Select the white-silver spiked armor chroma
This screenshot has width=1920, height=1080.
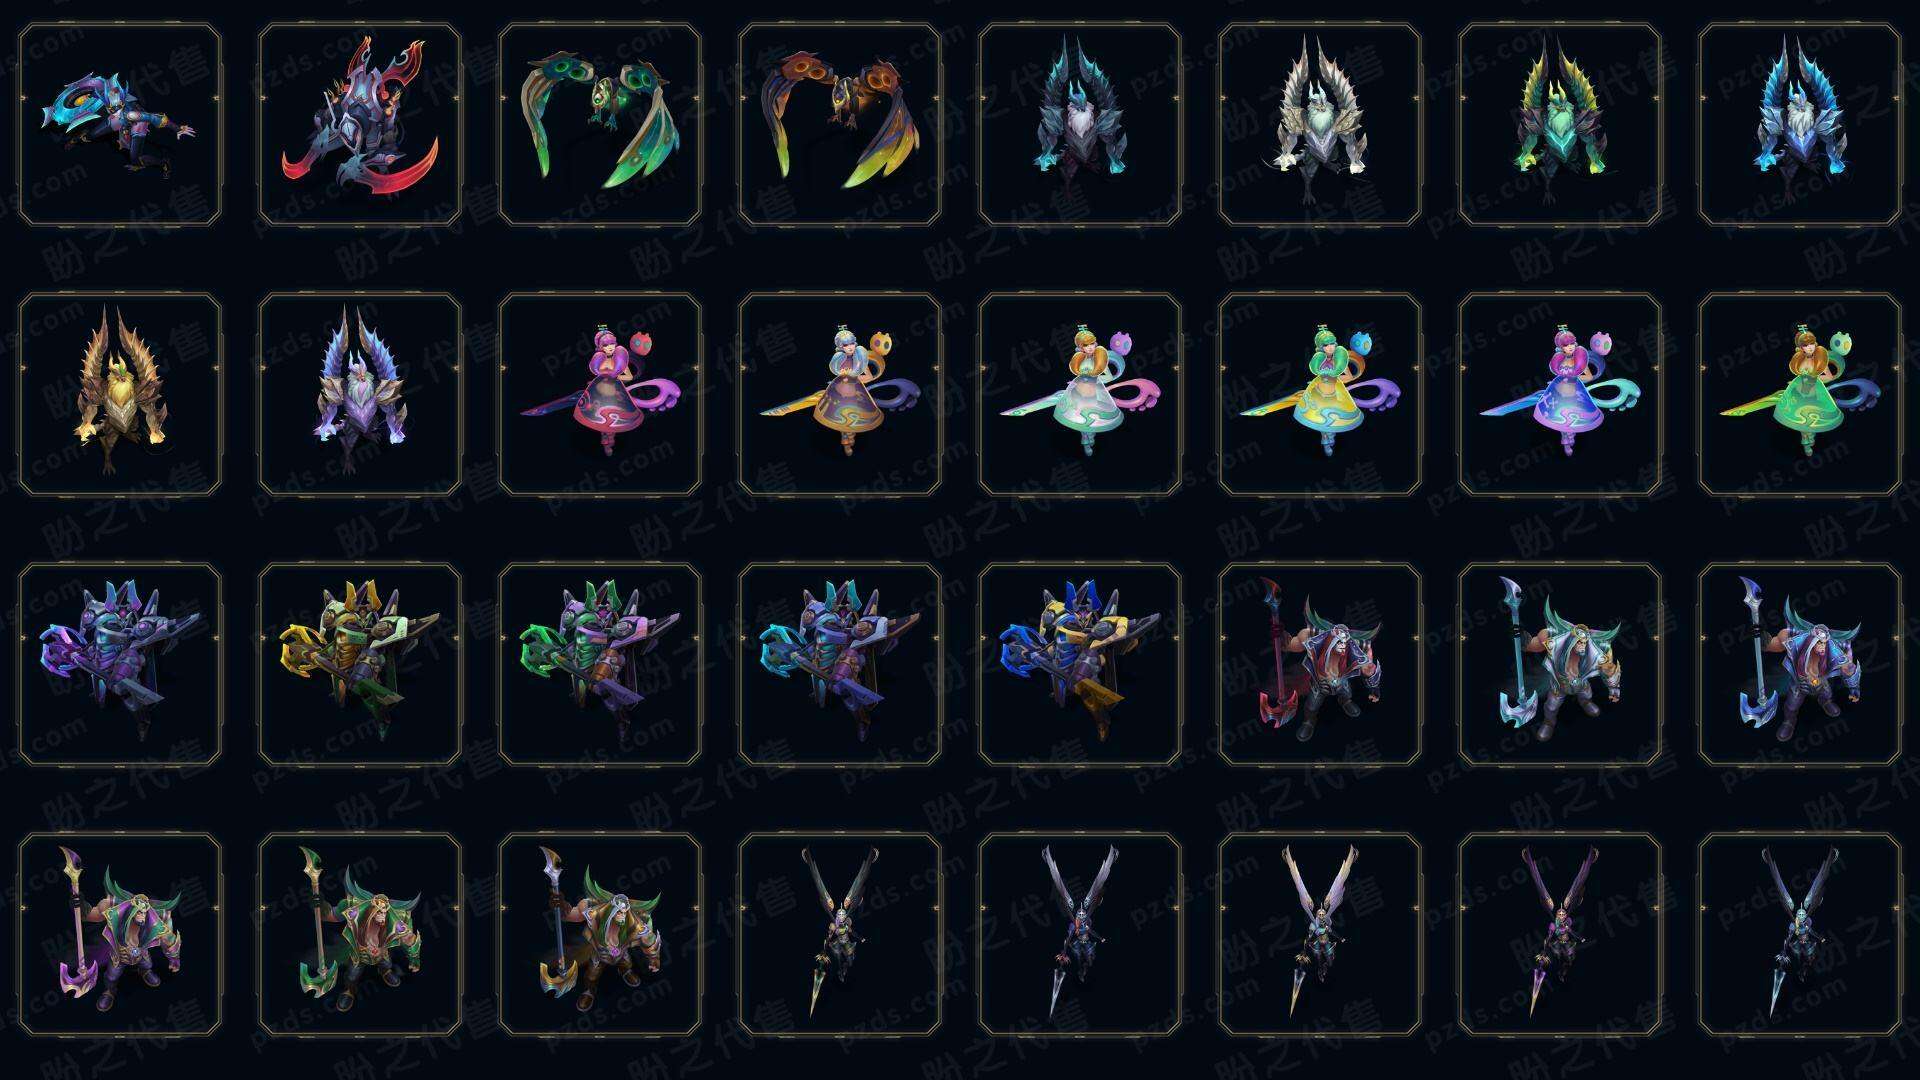[1320, 125]
